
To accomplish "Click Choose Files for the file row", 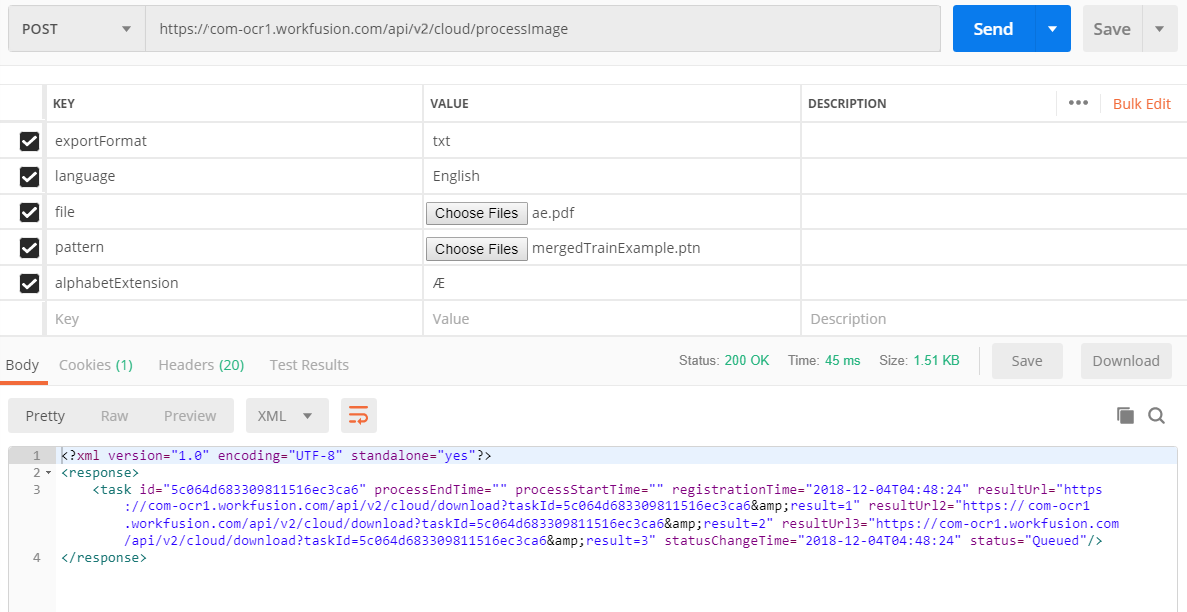I will coord(477,213).
